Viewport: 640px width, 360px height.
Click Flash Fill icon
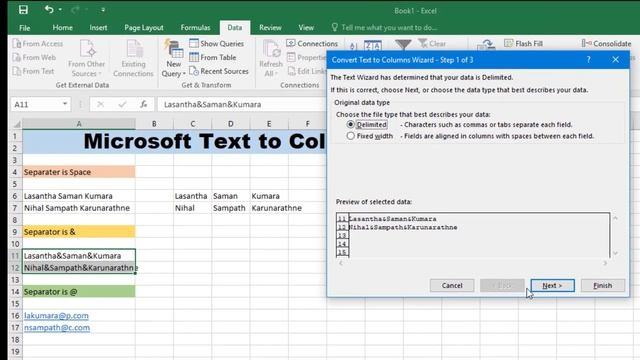tap(509, 43)
